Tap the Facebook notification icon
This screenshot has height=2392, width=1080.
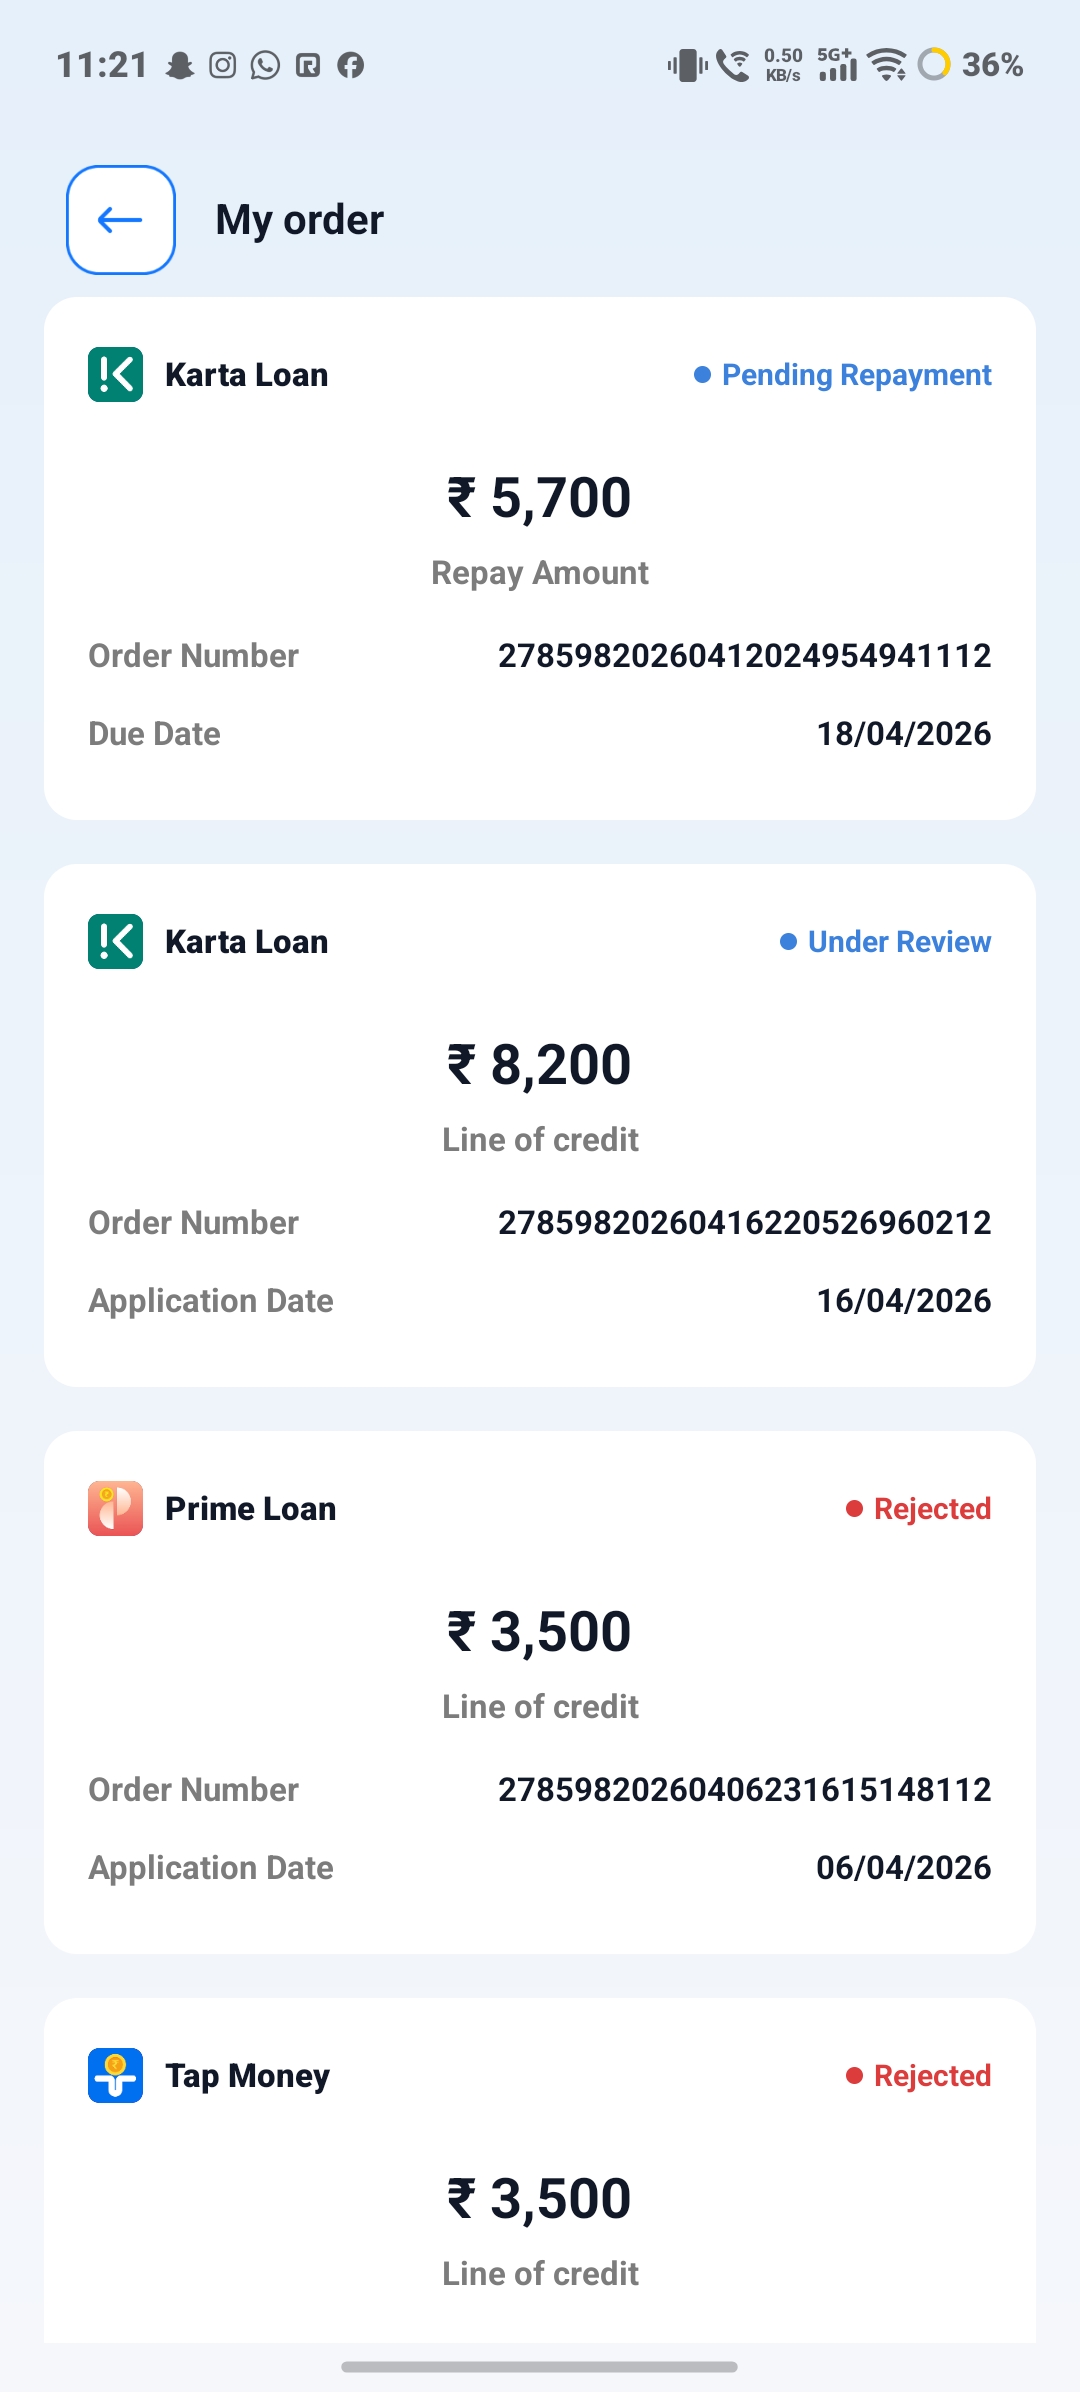coord(350,66)
